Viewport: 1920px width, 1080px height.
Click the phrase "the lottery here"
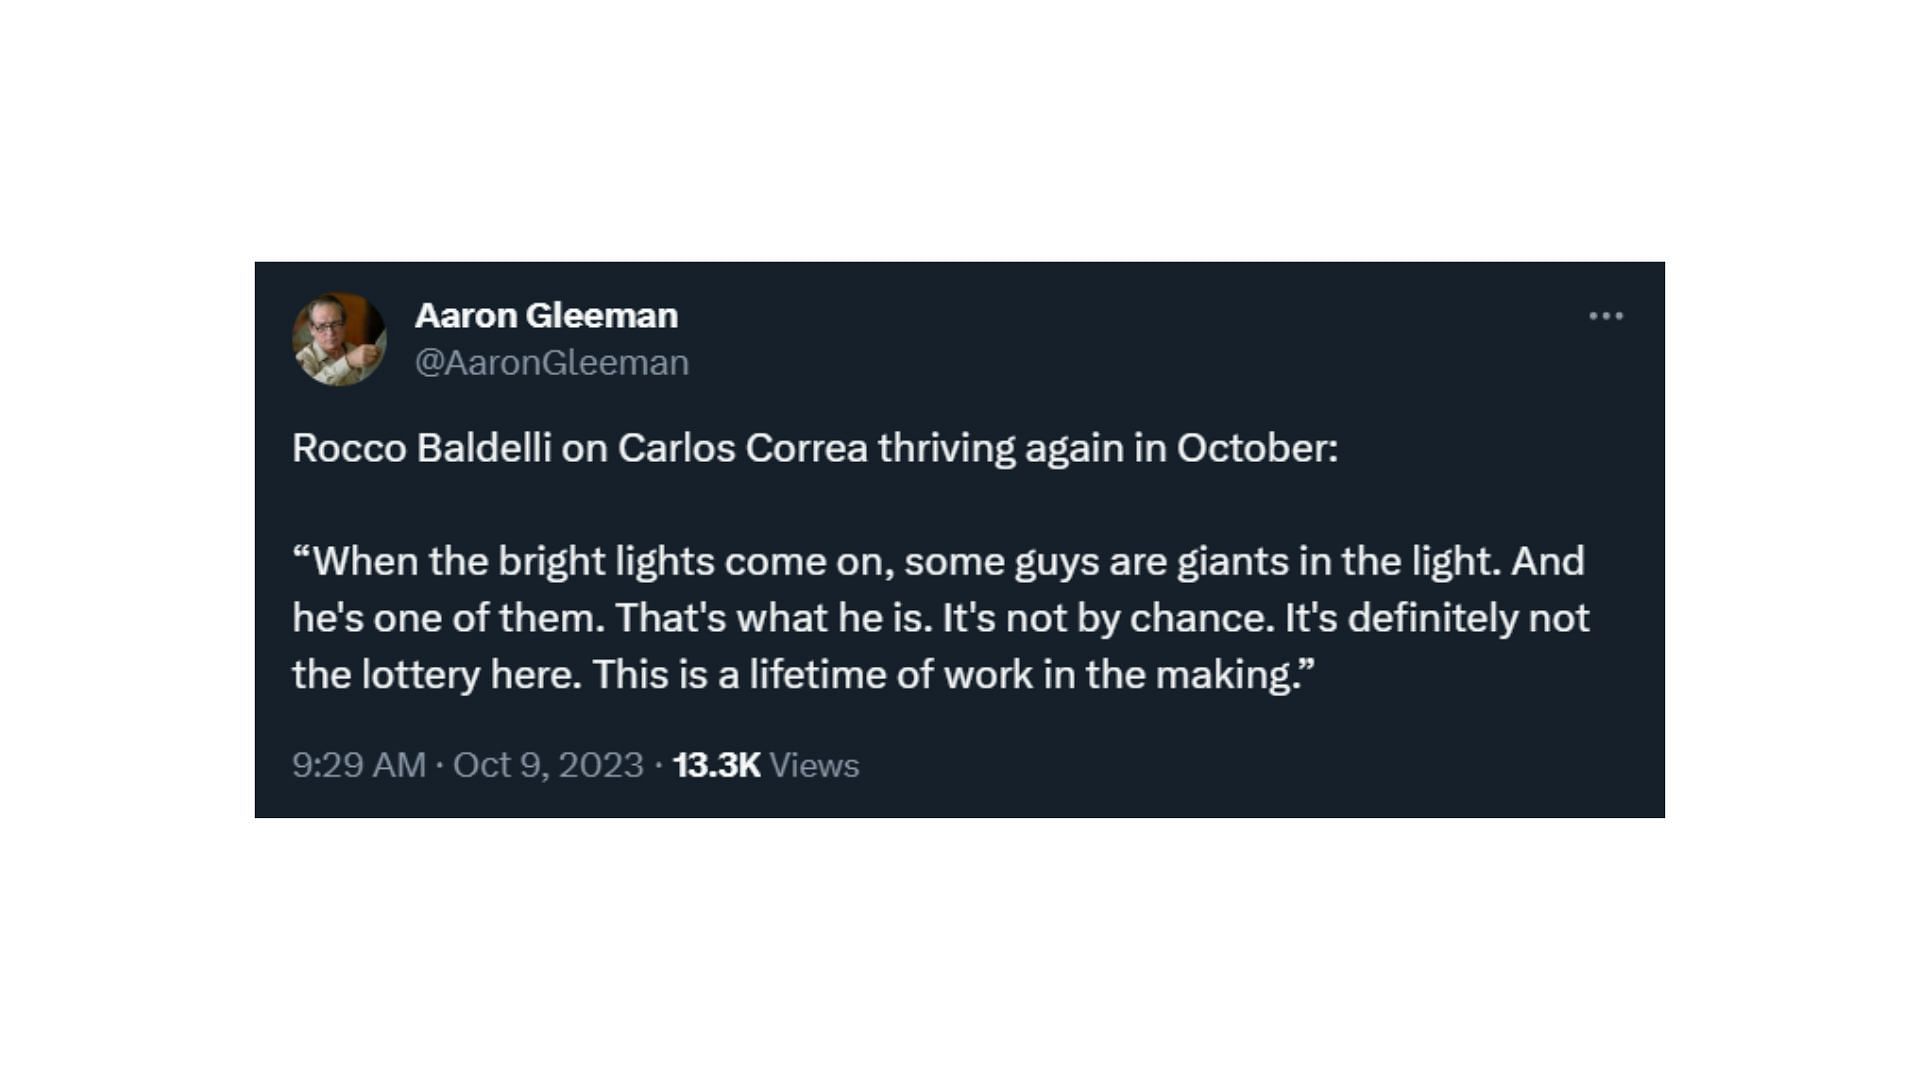pyautogui.click(x=435, y=675)
